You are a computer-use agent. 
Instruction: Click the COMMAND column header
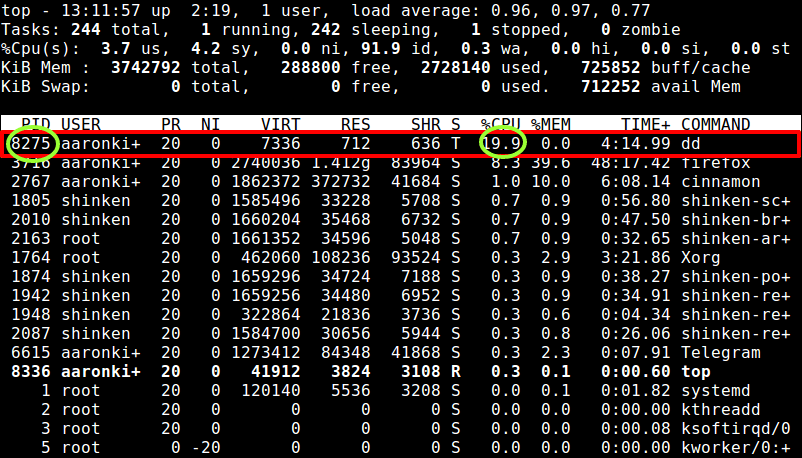716,124
